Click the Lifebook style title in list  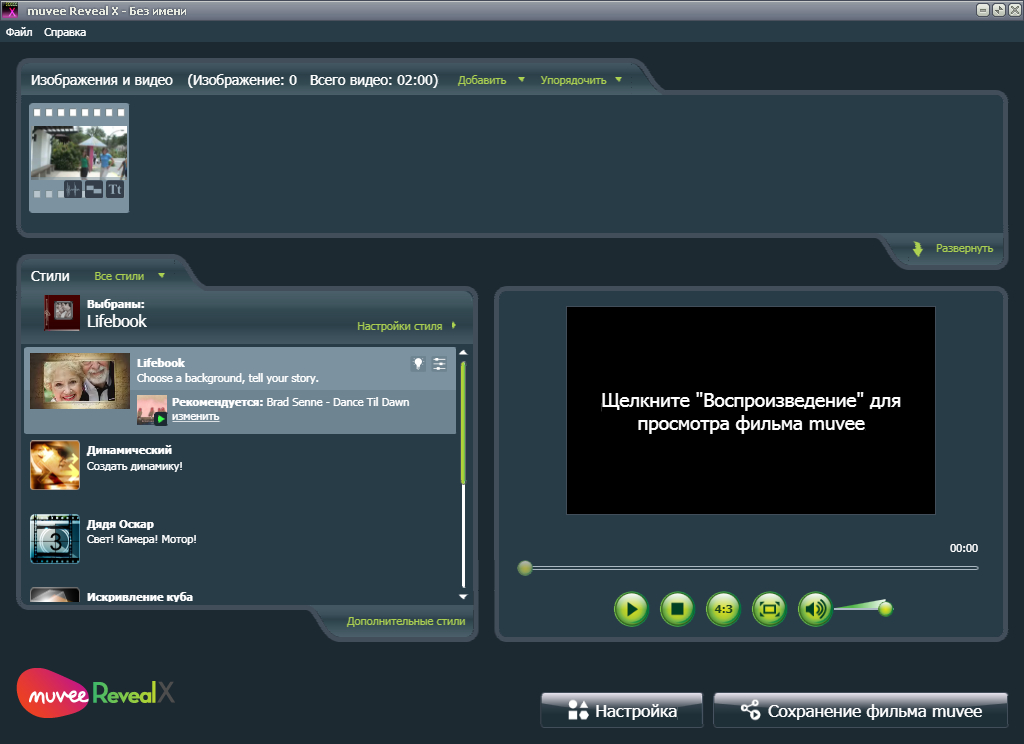(161, 363)
